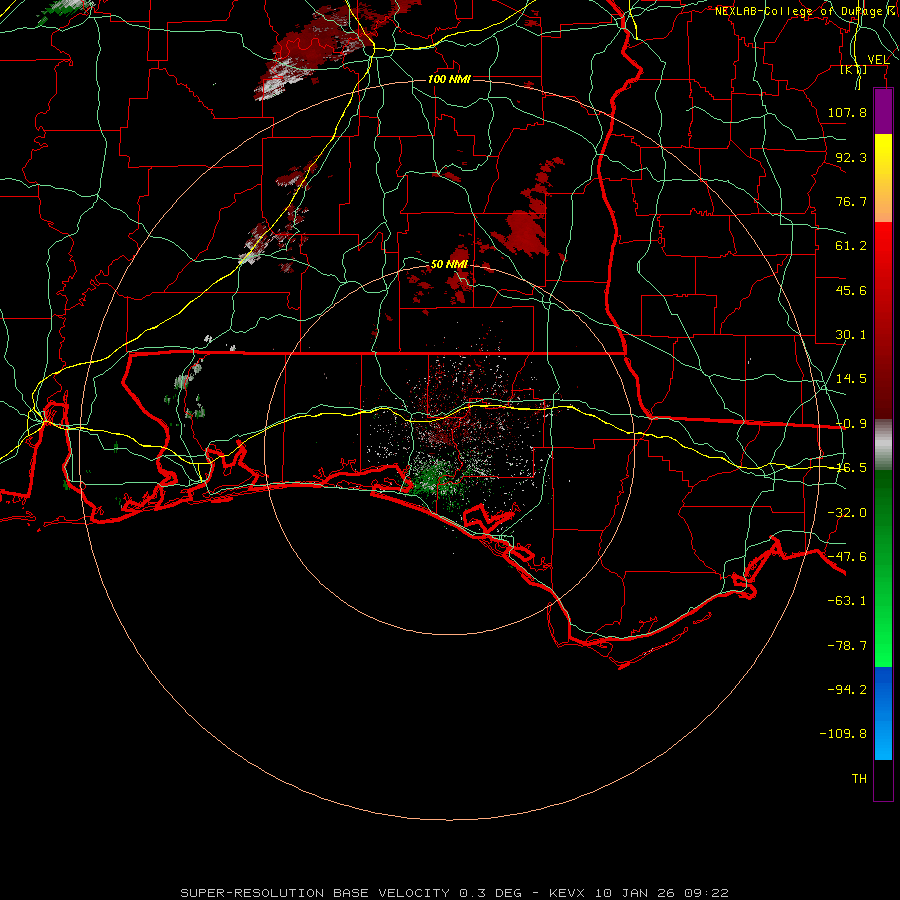This screenshot has height=900, width=900.
Task: Click the 14.5 velocity scale value
Action: pyautogui.click(x=851, y=379)
